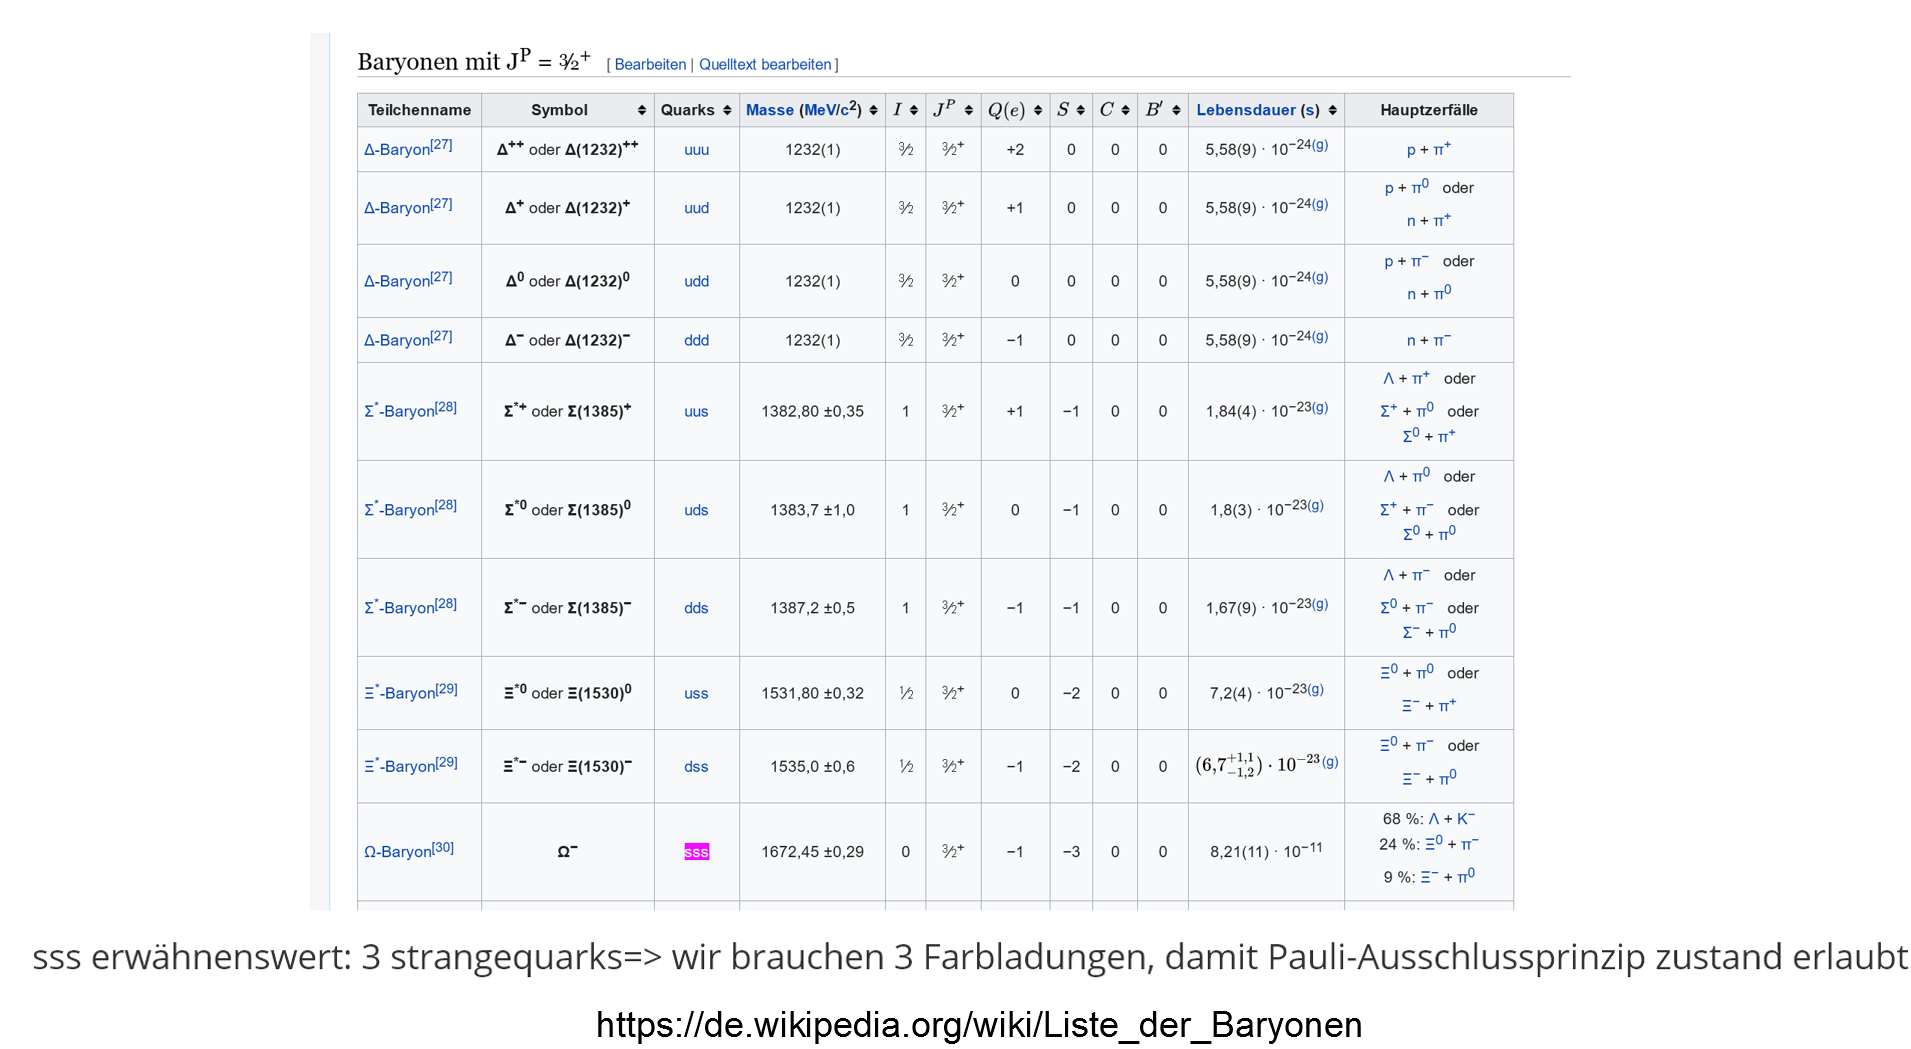Screen dimensions: 1911x1049
Task: Click the Baryonen mit J^P section heading
Action: pyautogui.click(x=474, y=61)
